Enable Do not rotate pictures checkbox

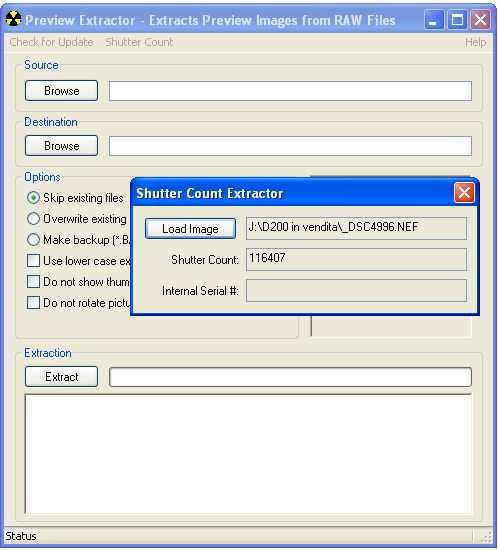33,303
